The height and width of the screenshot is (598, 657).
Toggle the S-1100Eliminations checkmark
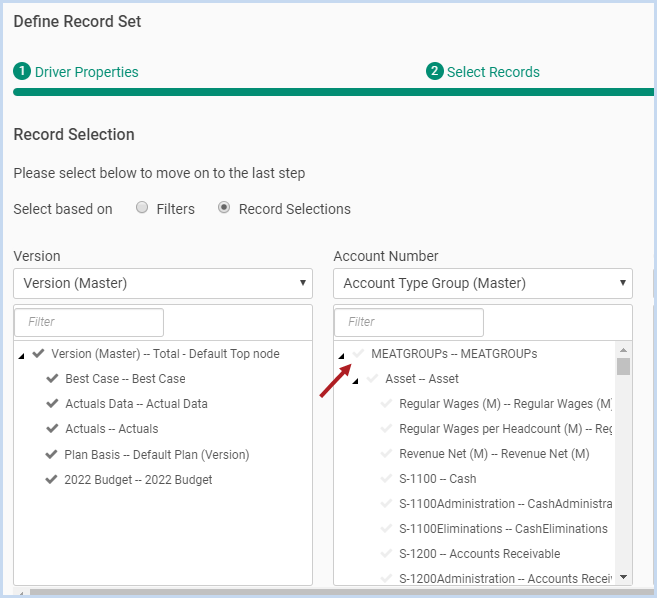(x=386, y=528)
